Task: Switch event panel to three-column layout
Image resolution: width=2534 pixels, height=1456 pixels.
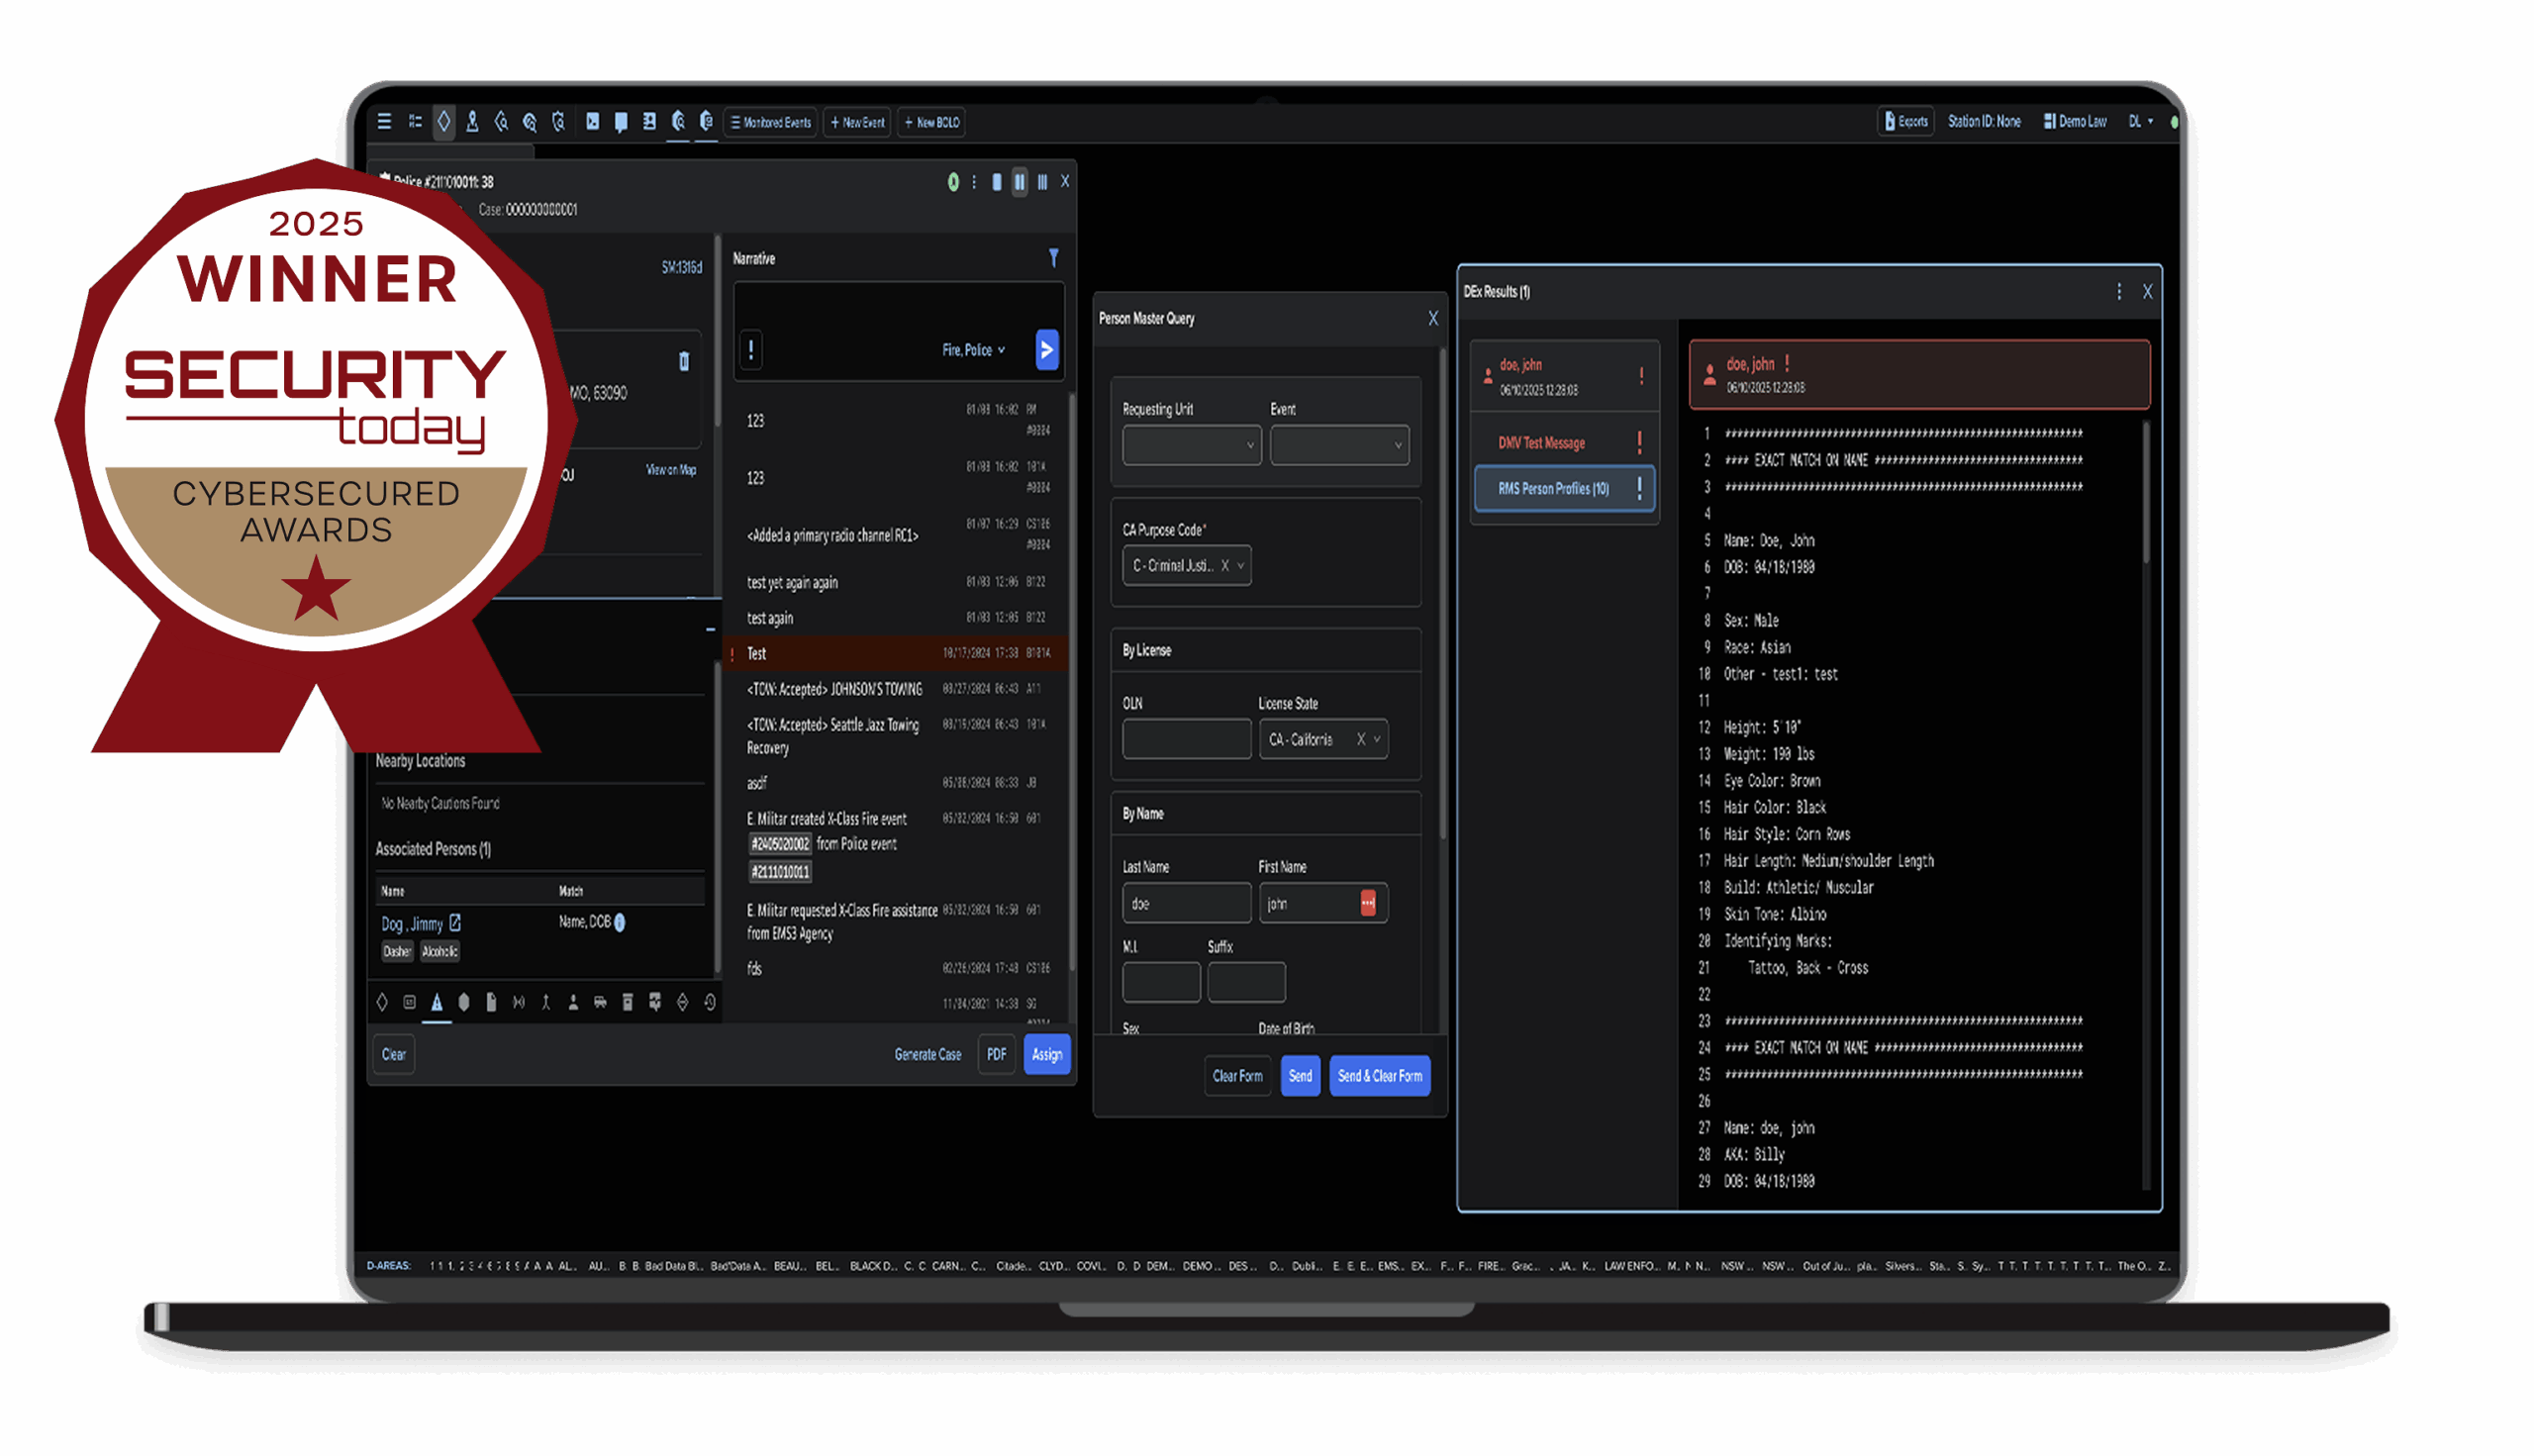Action: [x=1042, y=182]
